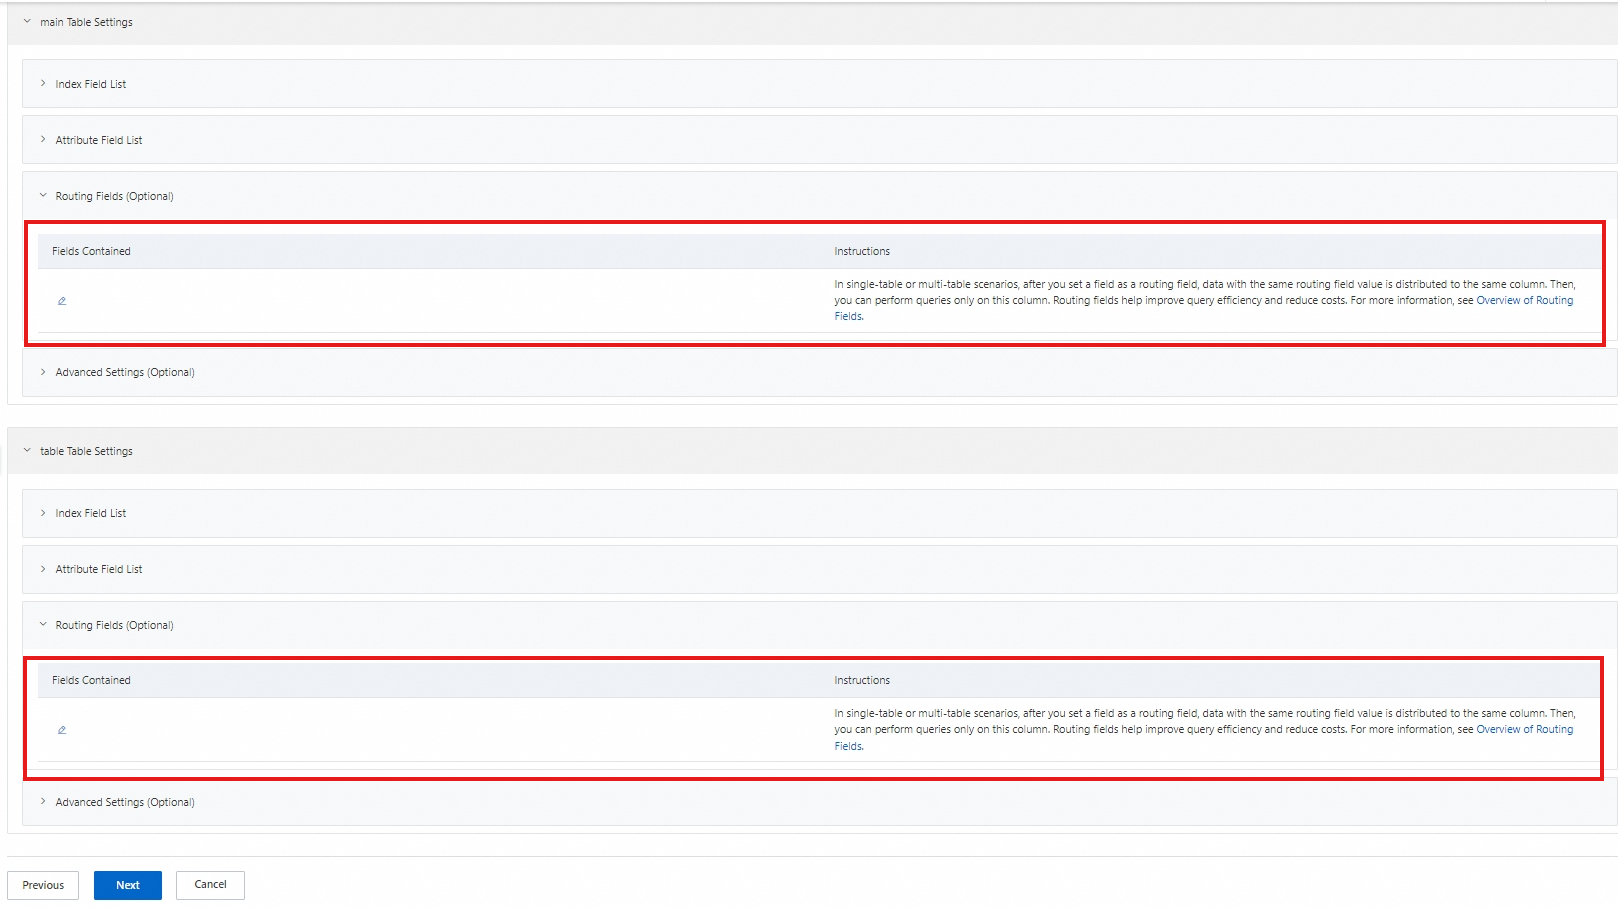Collapse Routing Fields (Optional) under main Table Settings
Viewport: 1618px width, 909px height.
click(43, 196)
